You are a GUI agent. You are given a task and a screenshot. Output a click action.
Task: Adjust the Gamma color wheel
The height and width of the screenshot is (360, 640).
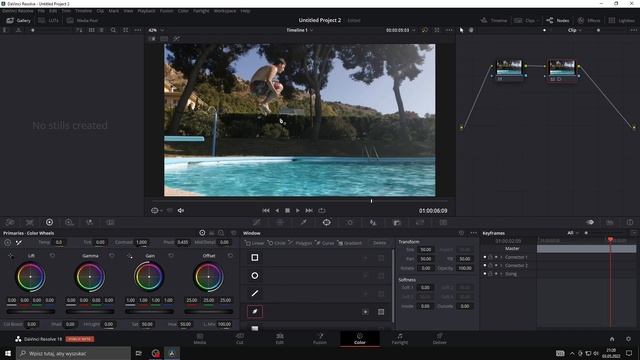(90, 277)
